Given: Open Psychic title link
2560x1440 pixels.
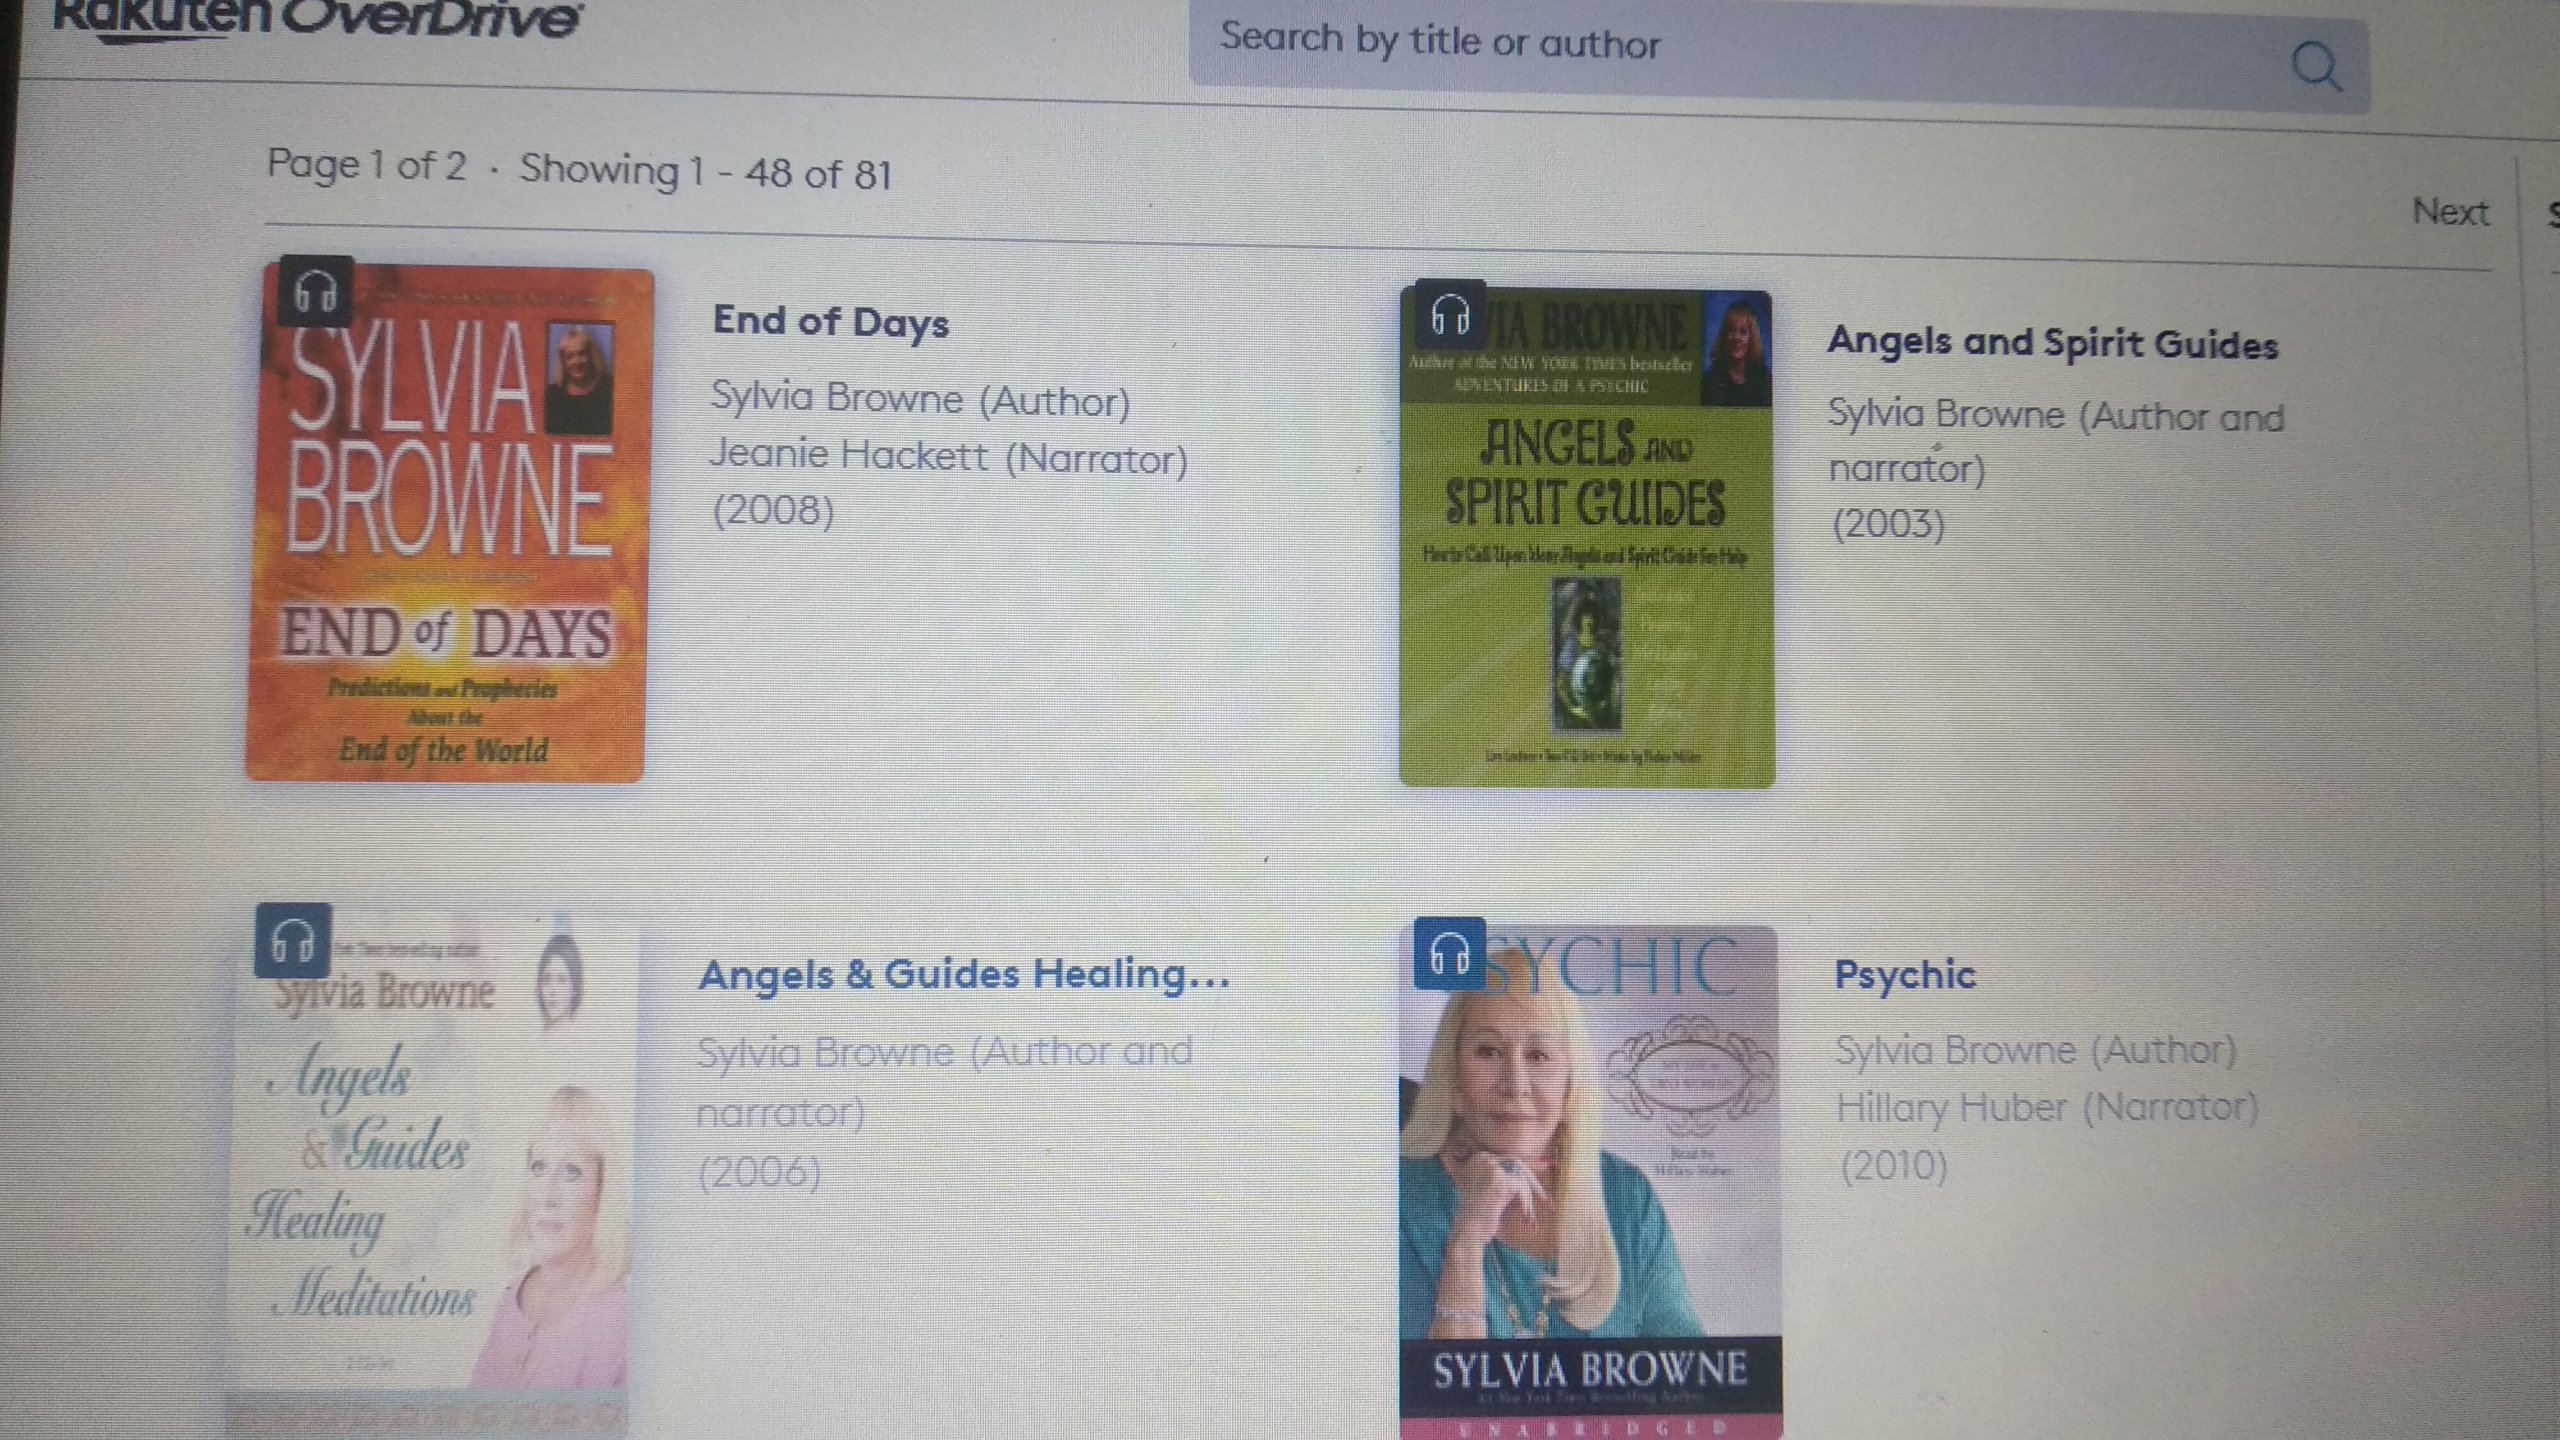Looking at the screenshot, I should [1905, 975].
